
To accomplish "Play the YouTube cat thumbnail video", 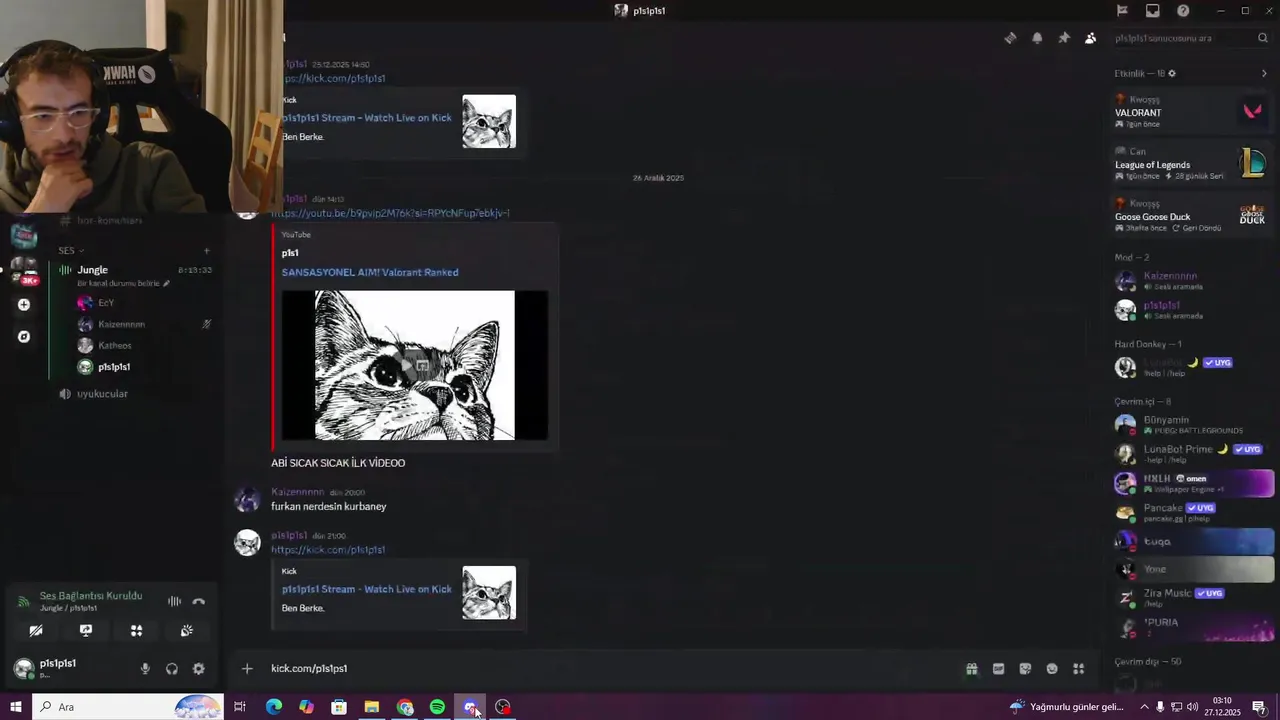I will click(x=414, y=365).
